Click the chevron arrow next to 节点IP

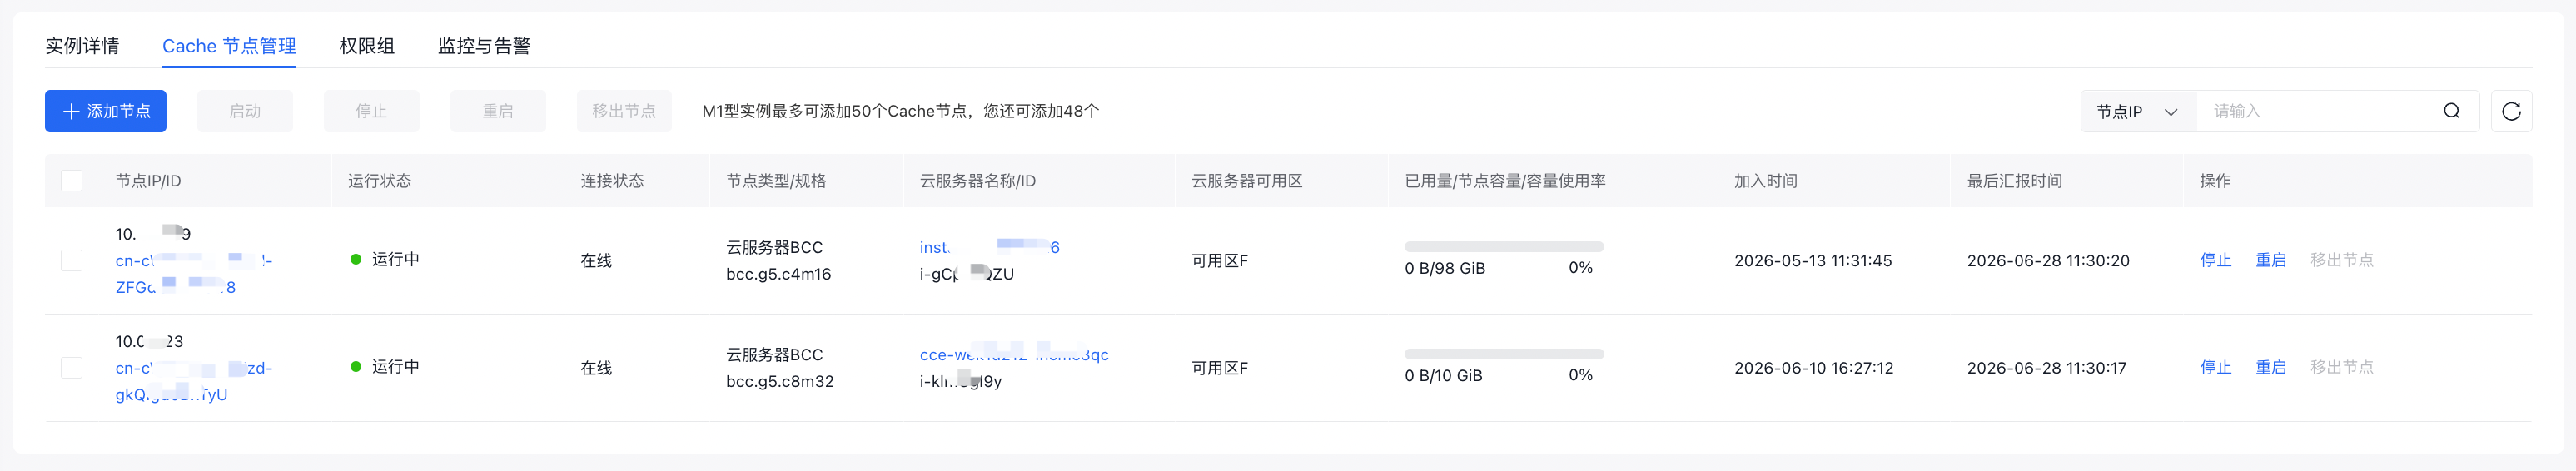coord(2171,112)
